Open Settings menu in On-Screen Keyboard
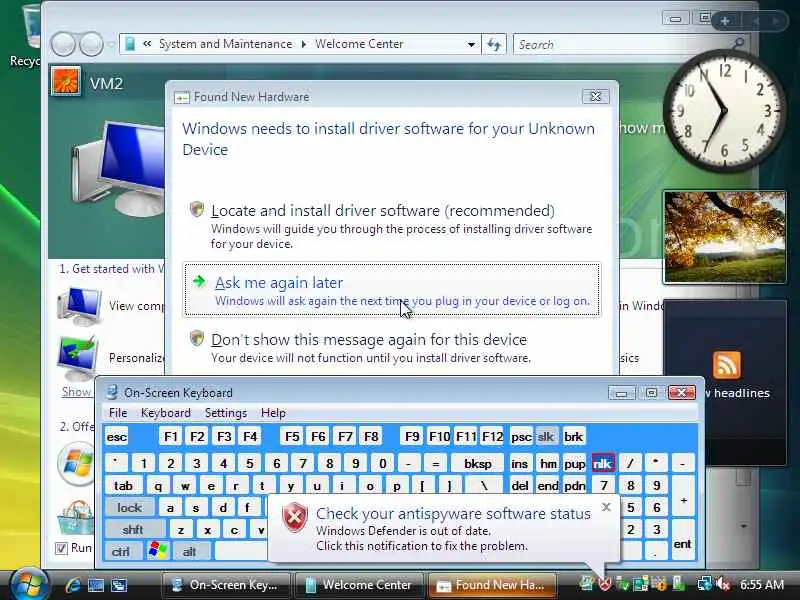Image resolution: width=800 pixels, height=600 pixels. (x=226, y=413)
